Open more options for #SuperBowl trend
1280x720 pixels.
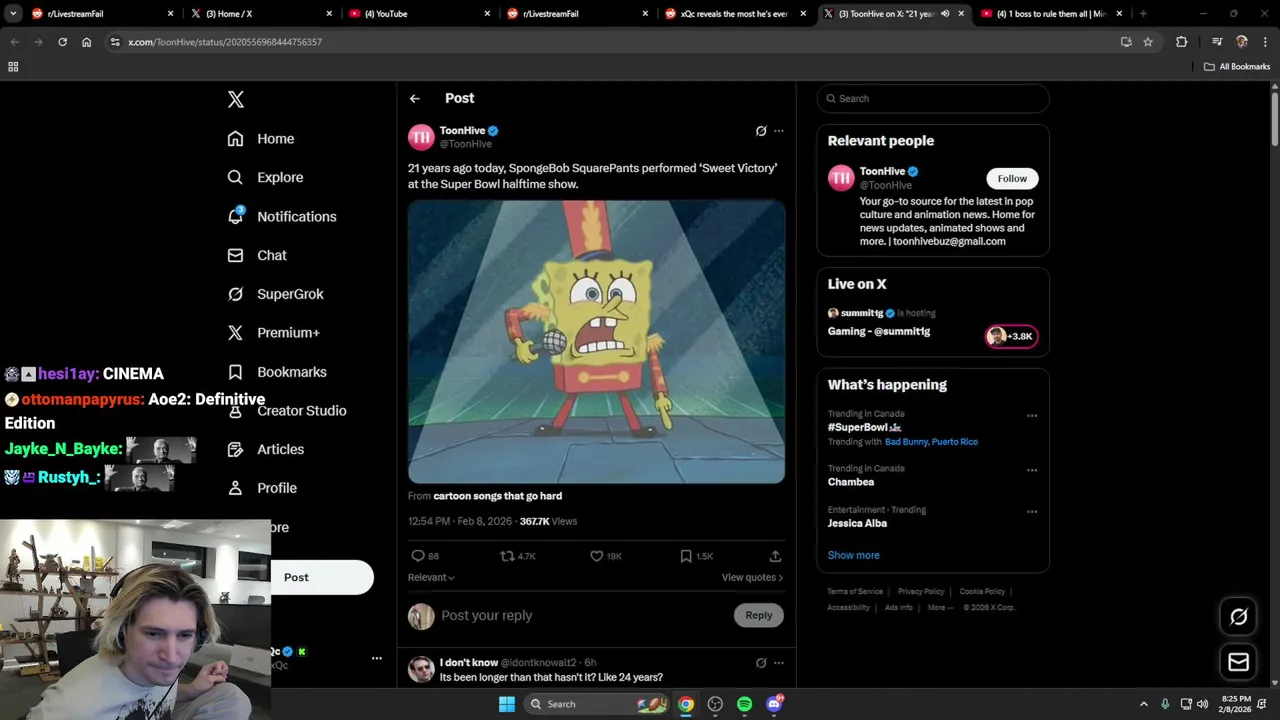(1032, 416)
